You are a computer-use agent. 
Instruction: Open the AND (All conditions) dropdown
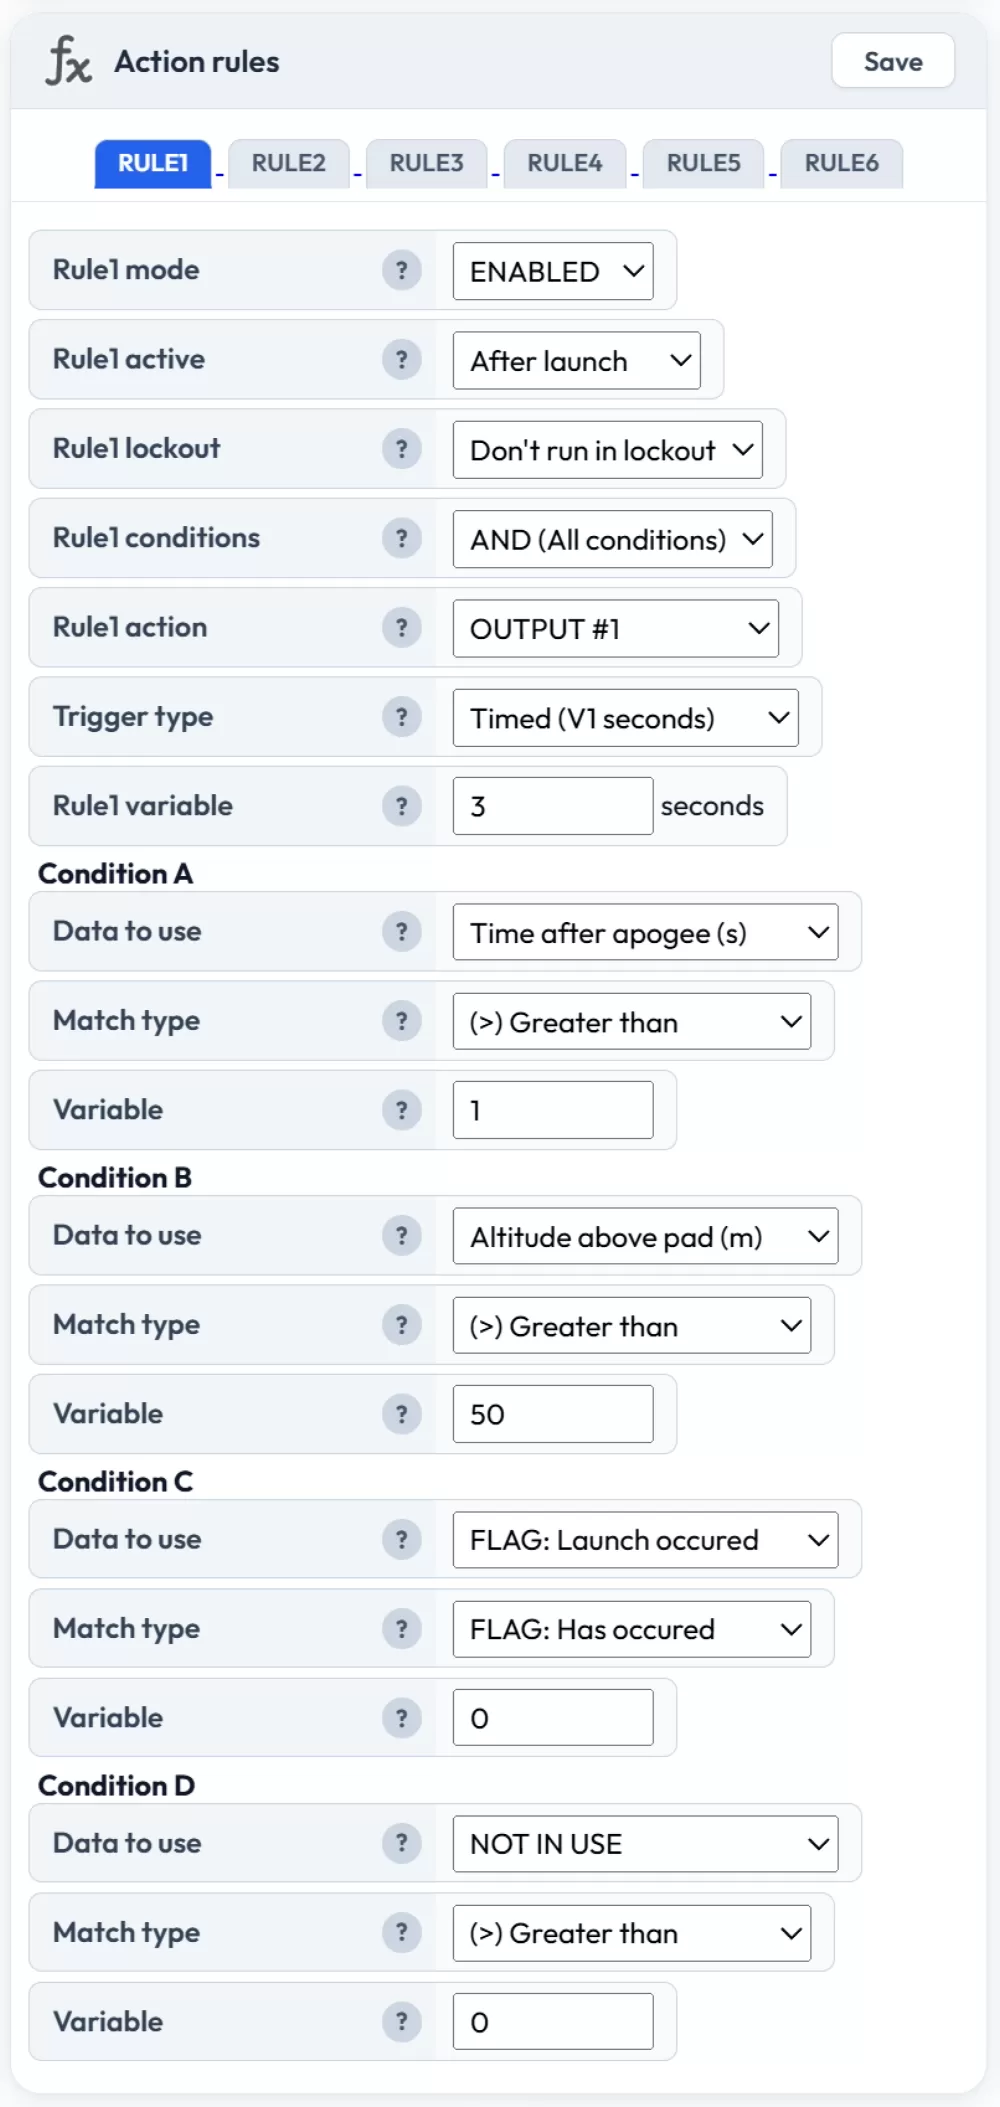coord(612,540)
